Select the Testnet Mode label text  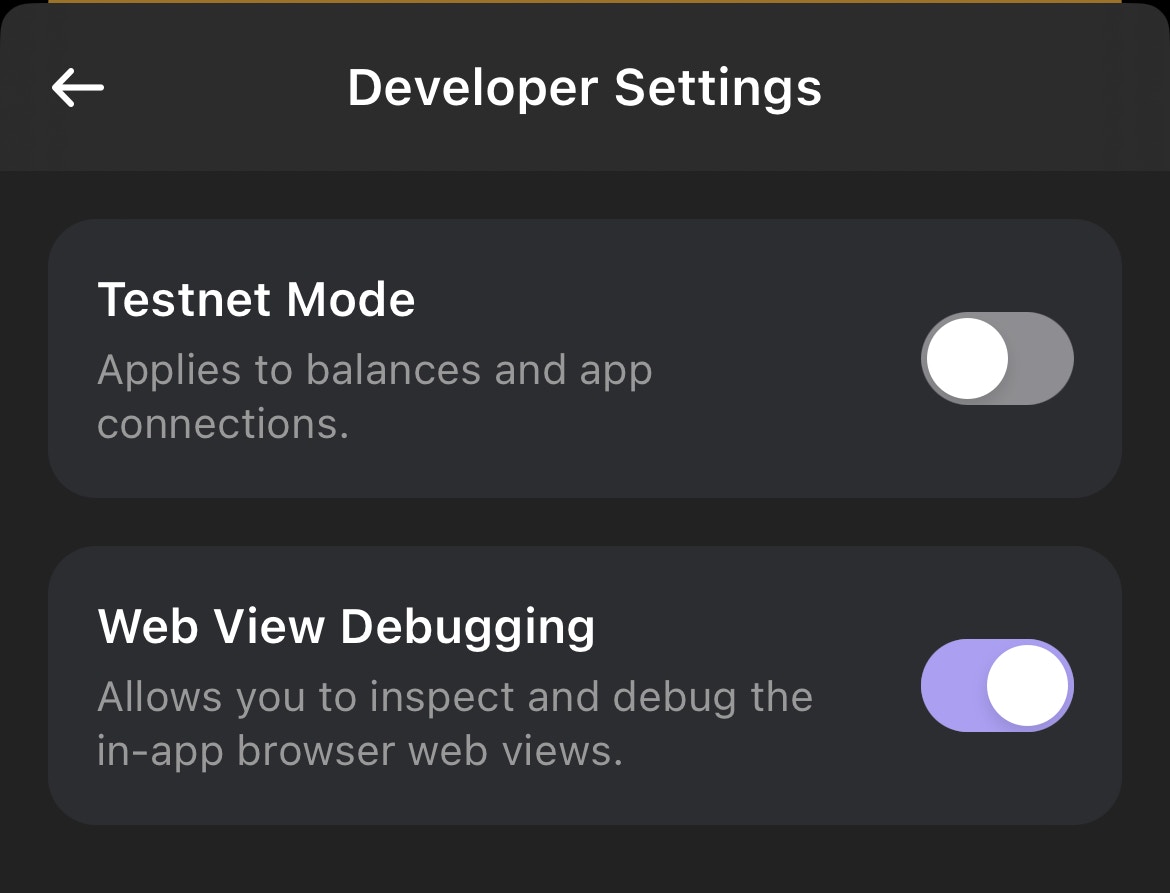(x=256, y=299)
